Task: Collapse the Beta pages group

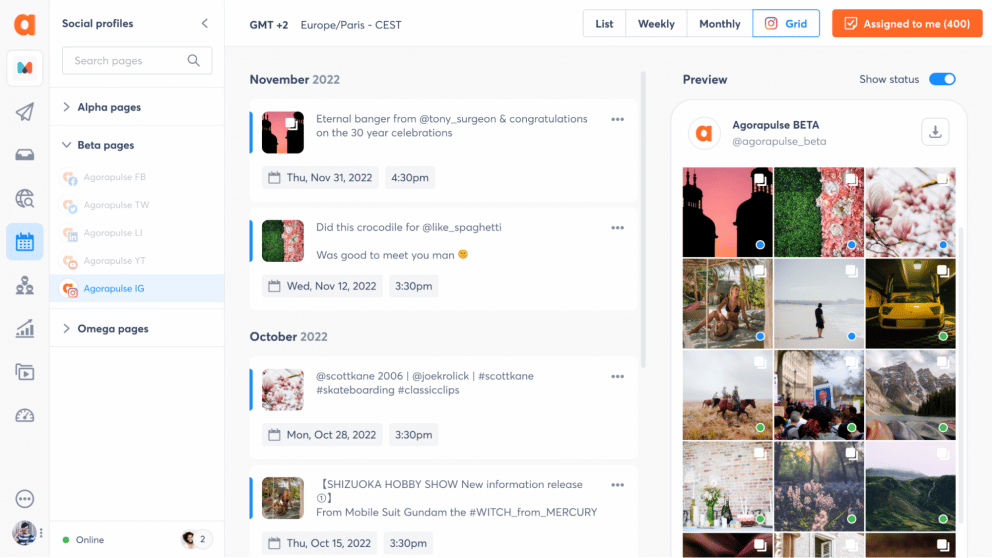Action: click(x=66, y=145)
